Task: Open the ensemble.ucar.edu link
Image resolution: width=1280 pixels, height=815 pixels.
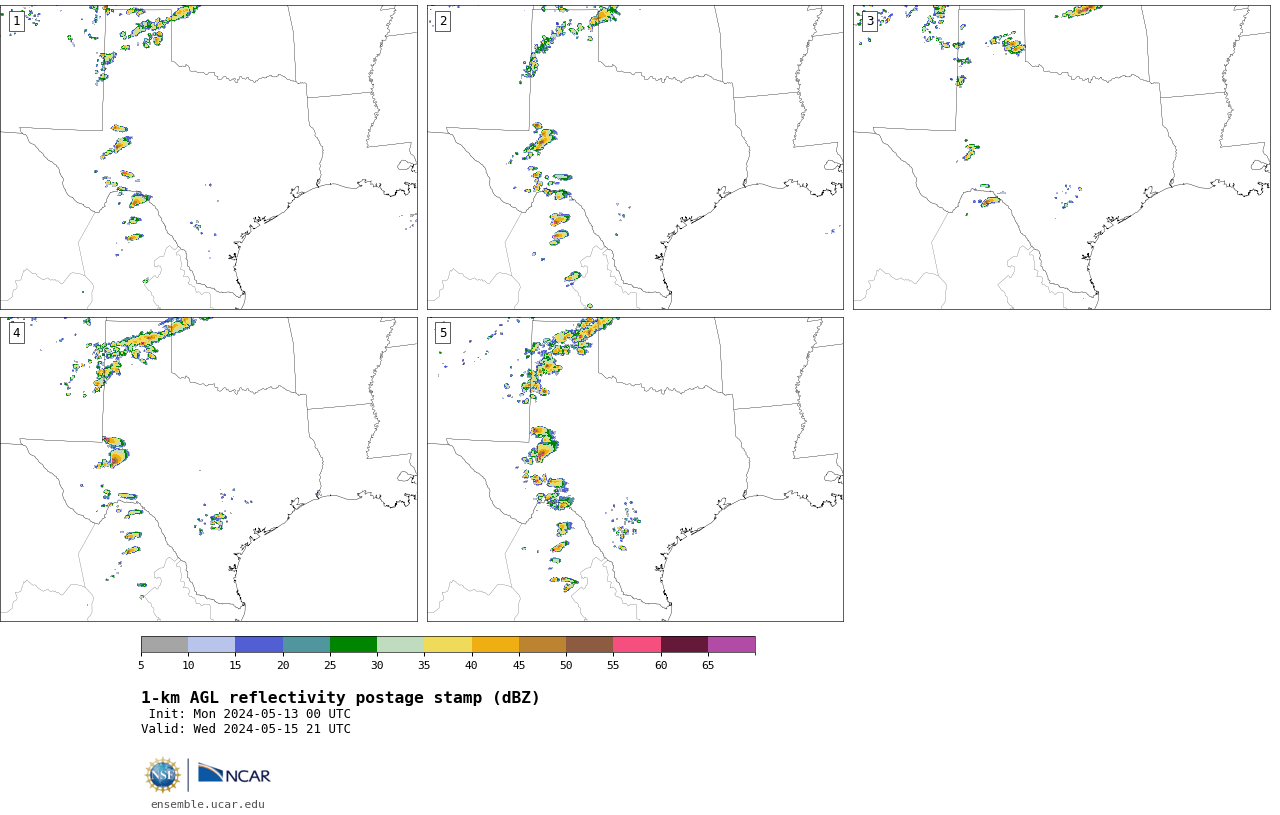Action: 208,804
